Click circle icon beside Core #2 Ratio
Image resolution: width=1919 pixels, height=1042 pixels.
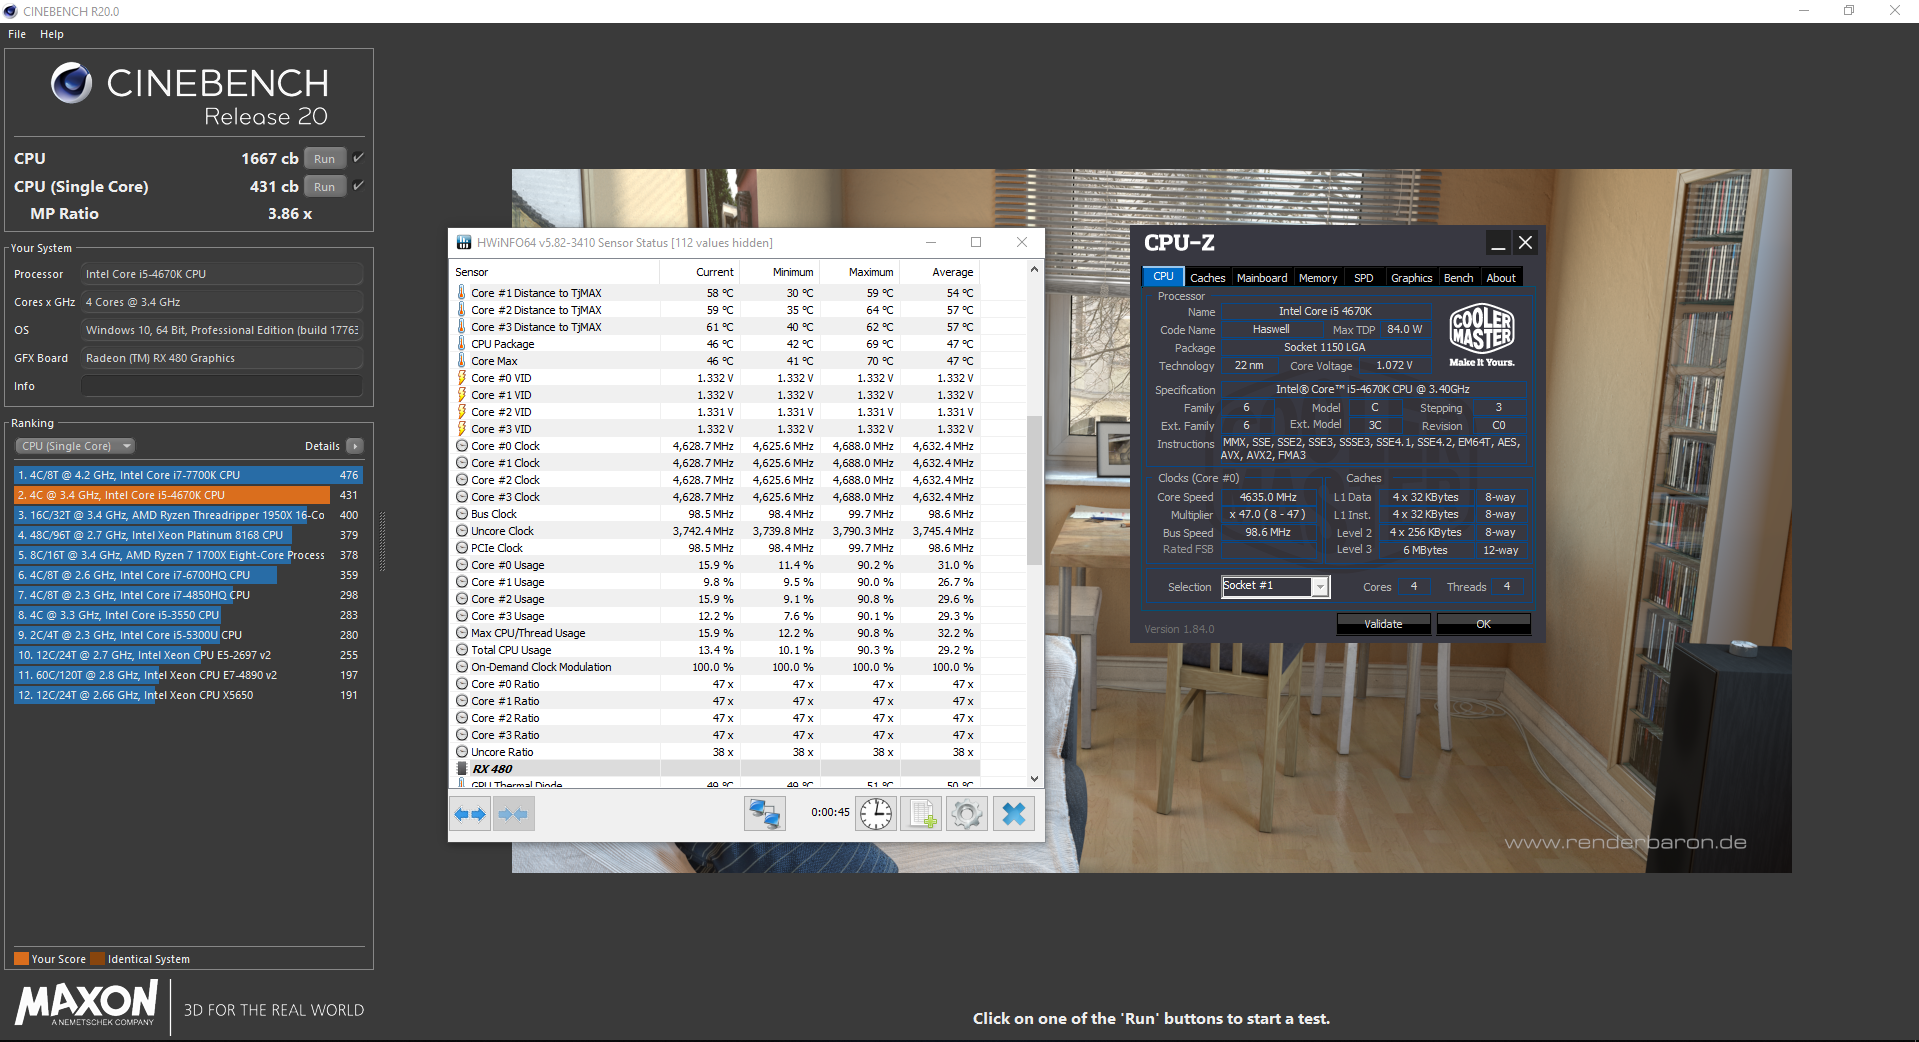click(x=462, y=718)
